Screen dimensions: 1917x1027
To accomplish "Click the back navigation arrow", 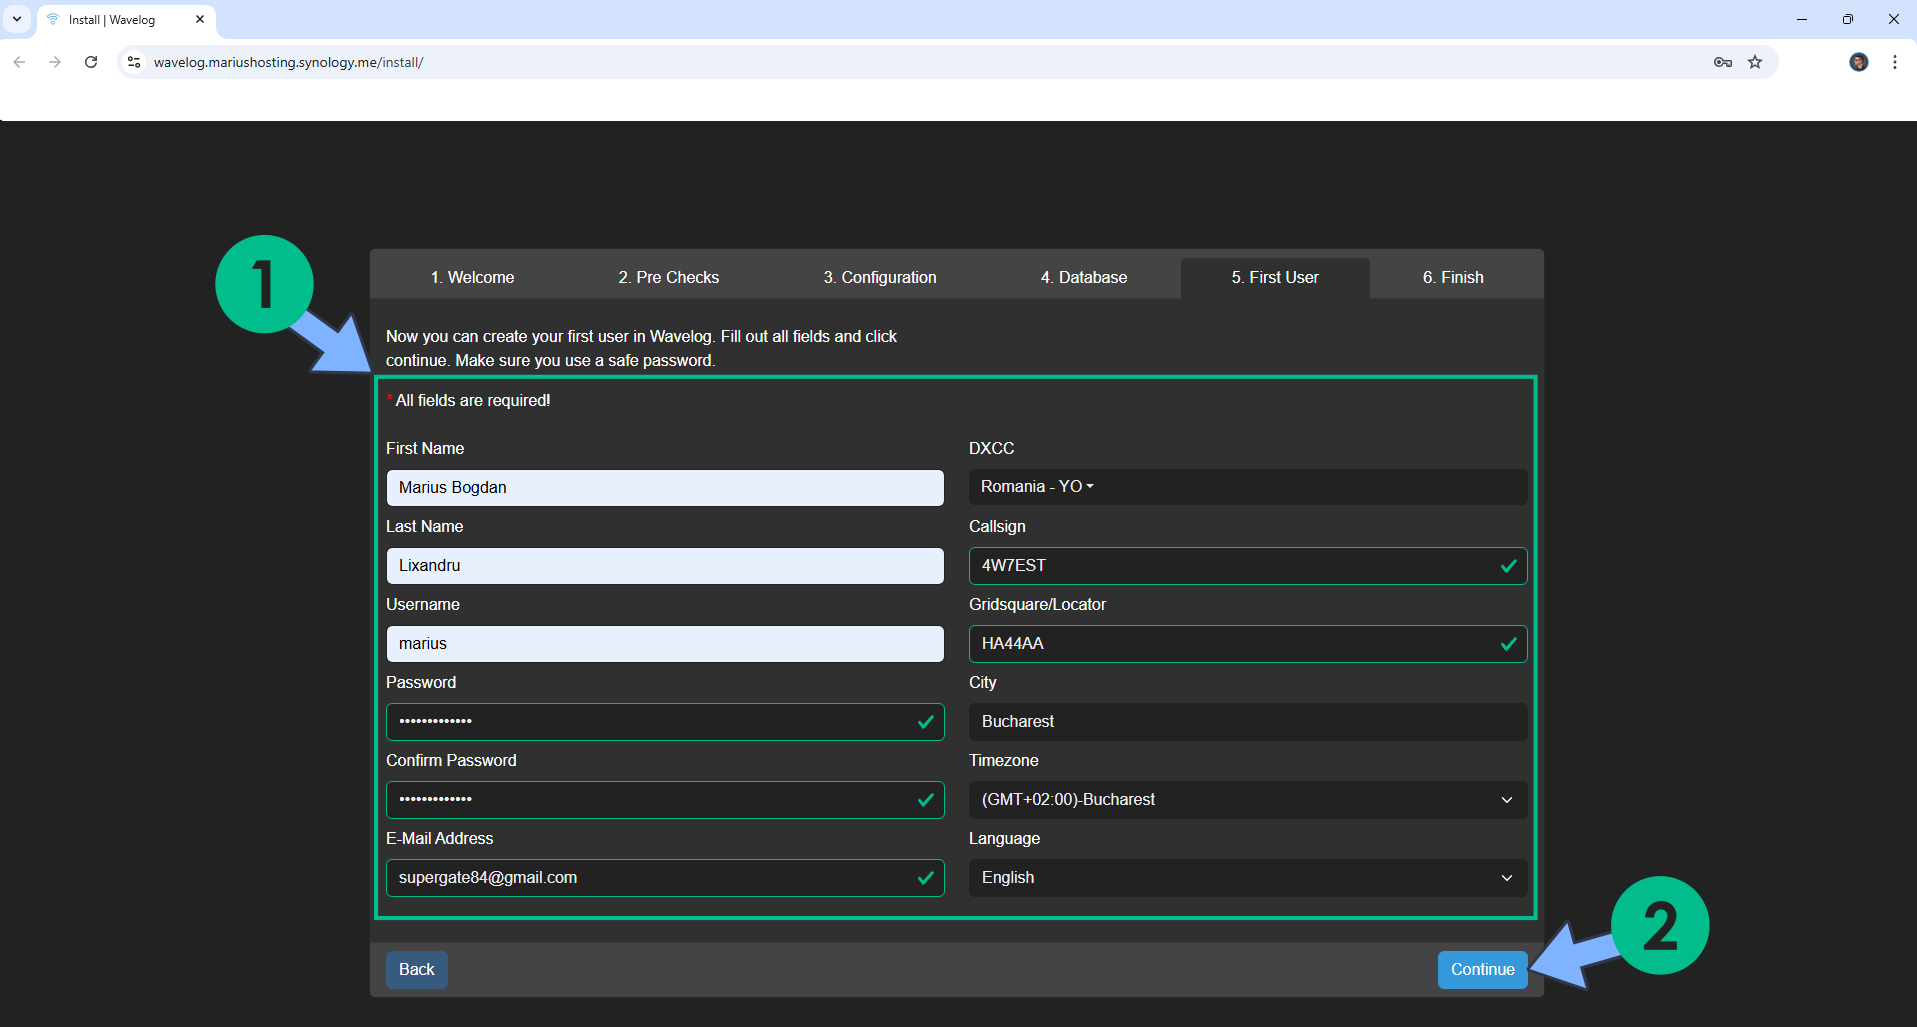I will 19,61.
